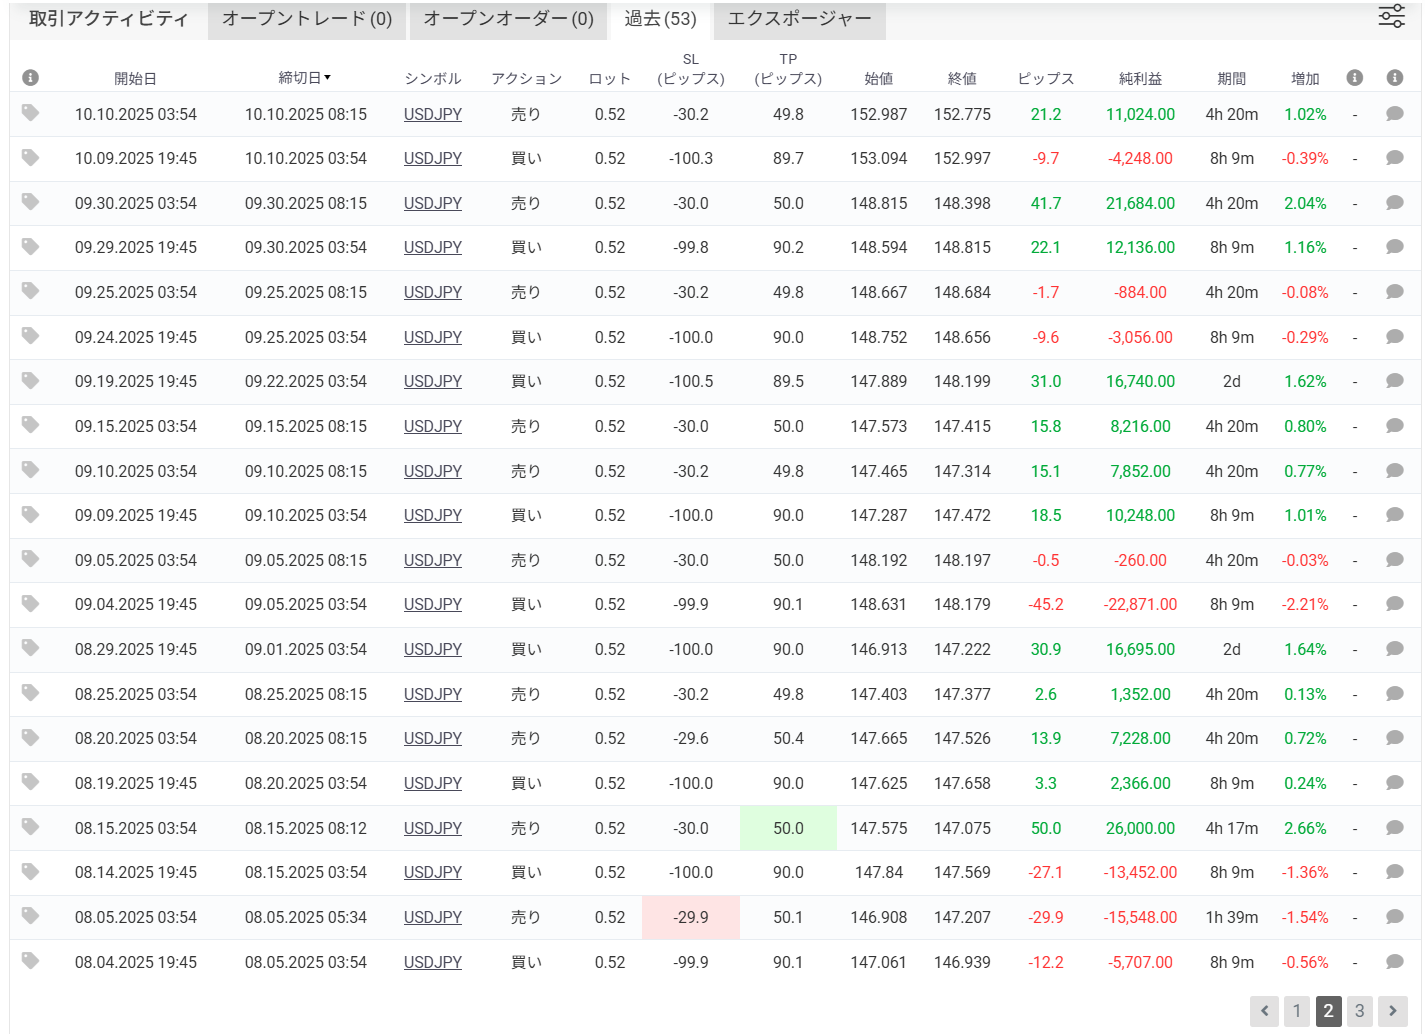This screenshot has width=1425, height=1034.
Task: Open the filter settings icon at top right
Action: [x=1392, y=16]
